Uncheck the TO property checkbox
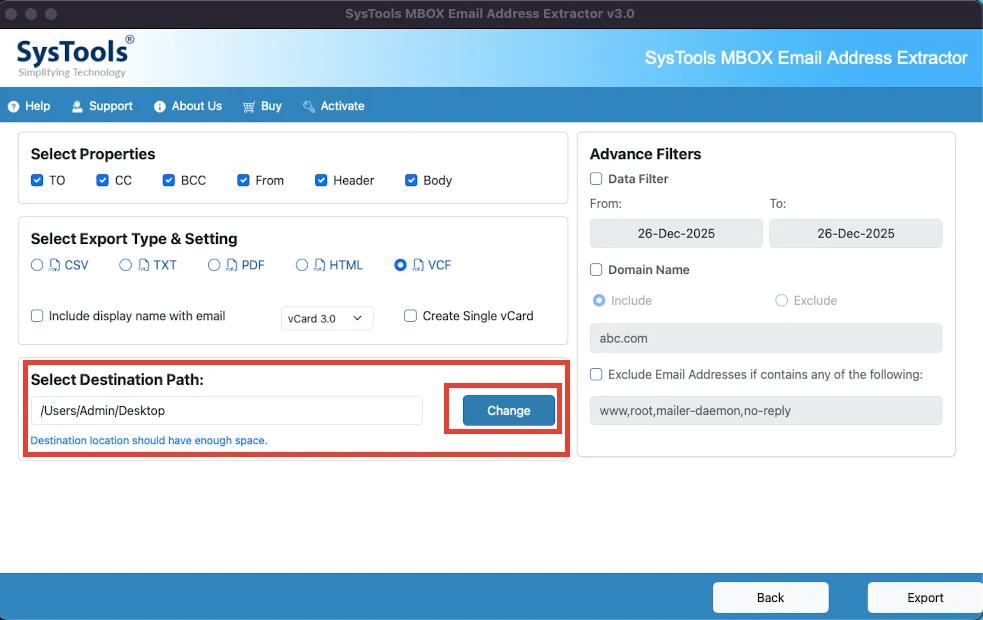The image size is (983, 620). pos(37,181)
